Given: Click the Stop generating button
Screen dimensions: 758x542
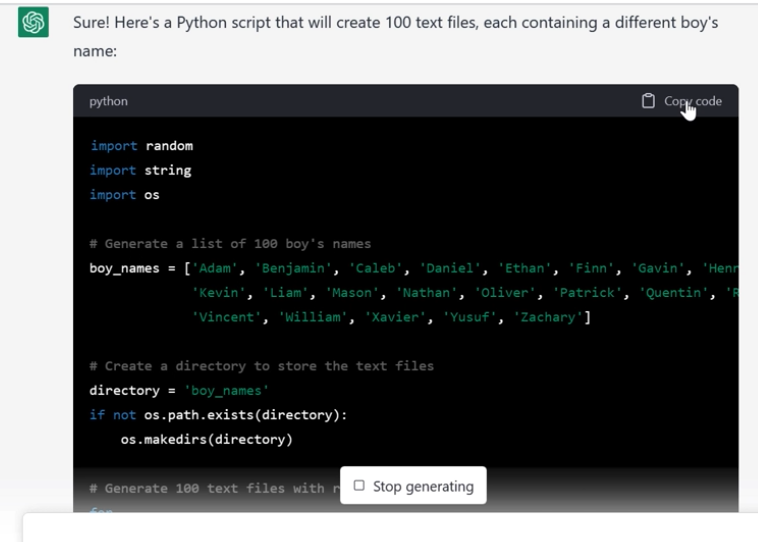Looking at the screenshot, I should 413,486.
